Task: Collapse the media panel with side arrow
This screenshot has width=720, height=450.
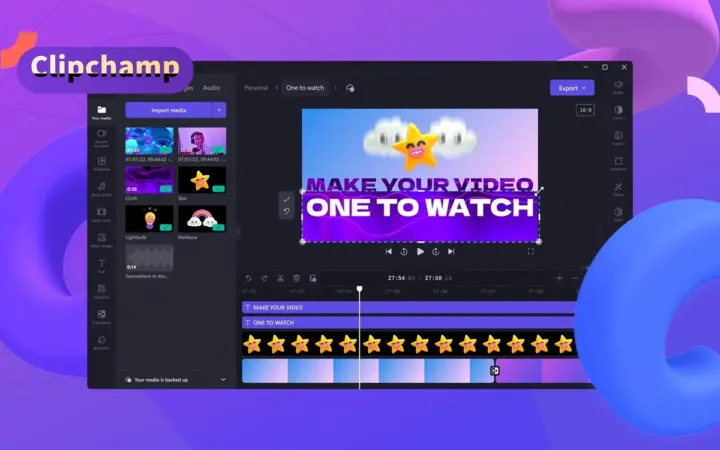Action: point(238,232)
